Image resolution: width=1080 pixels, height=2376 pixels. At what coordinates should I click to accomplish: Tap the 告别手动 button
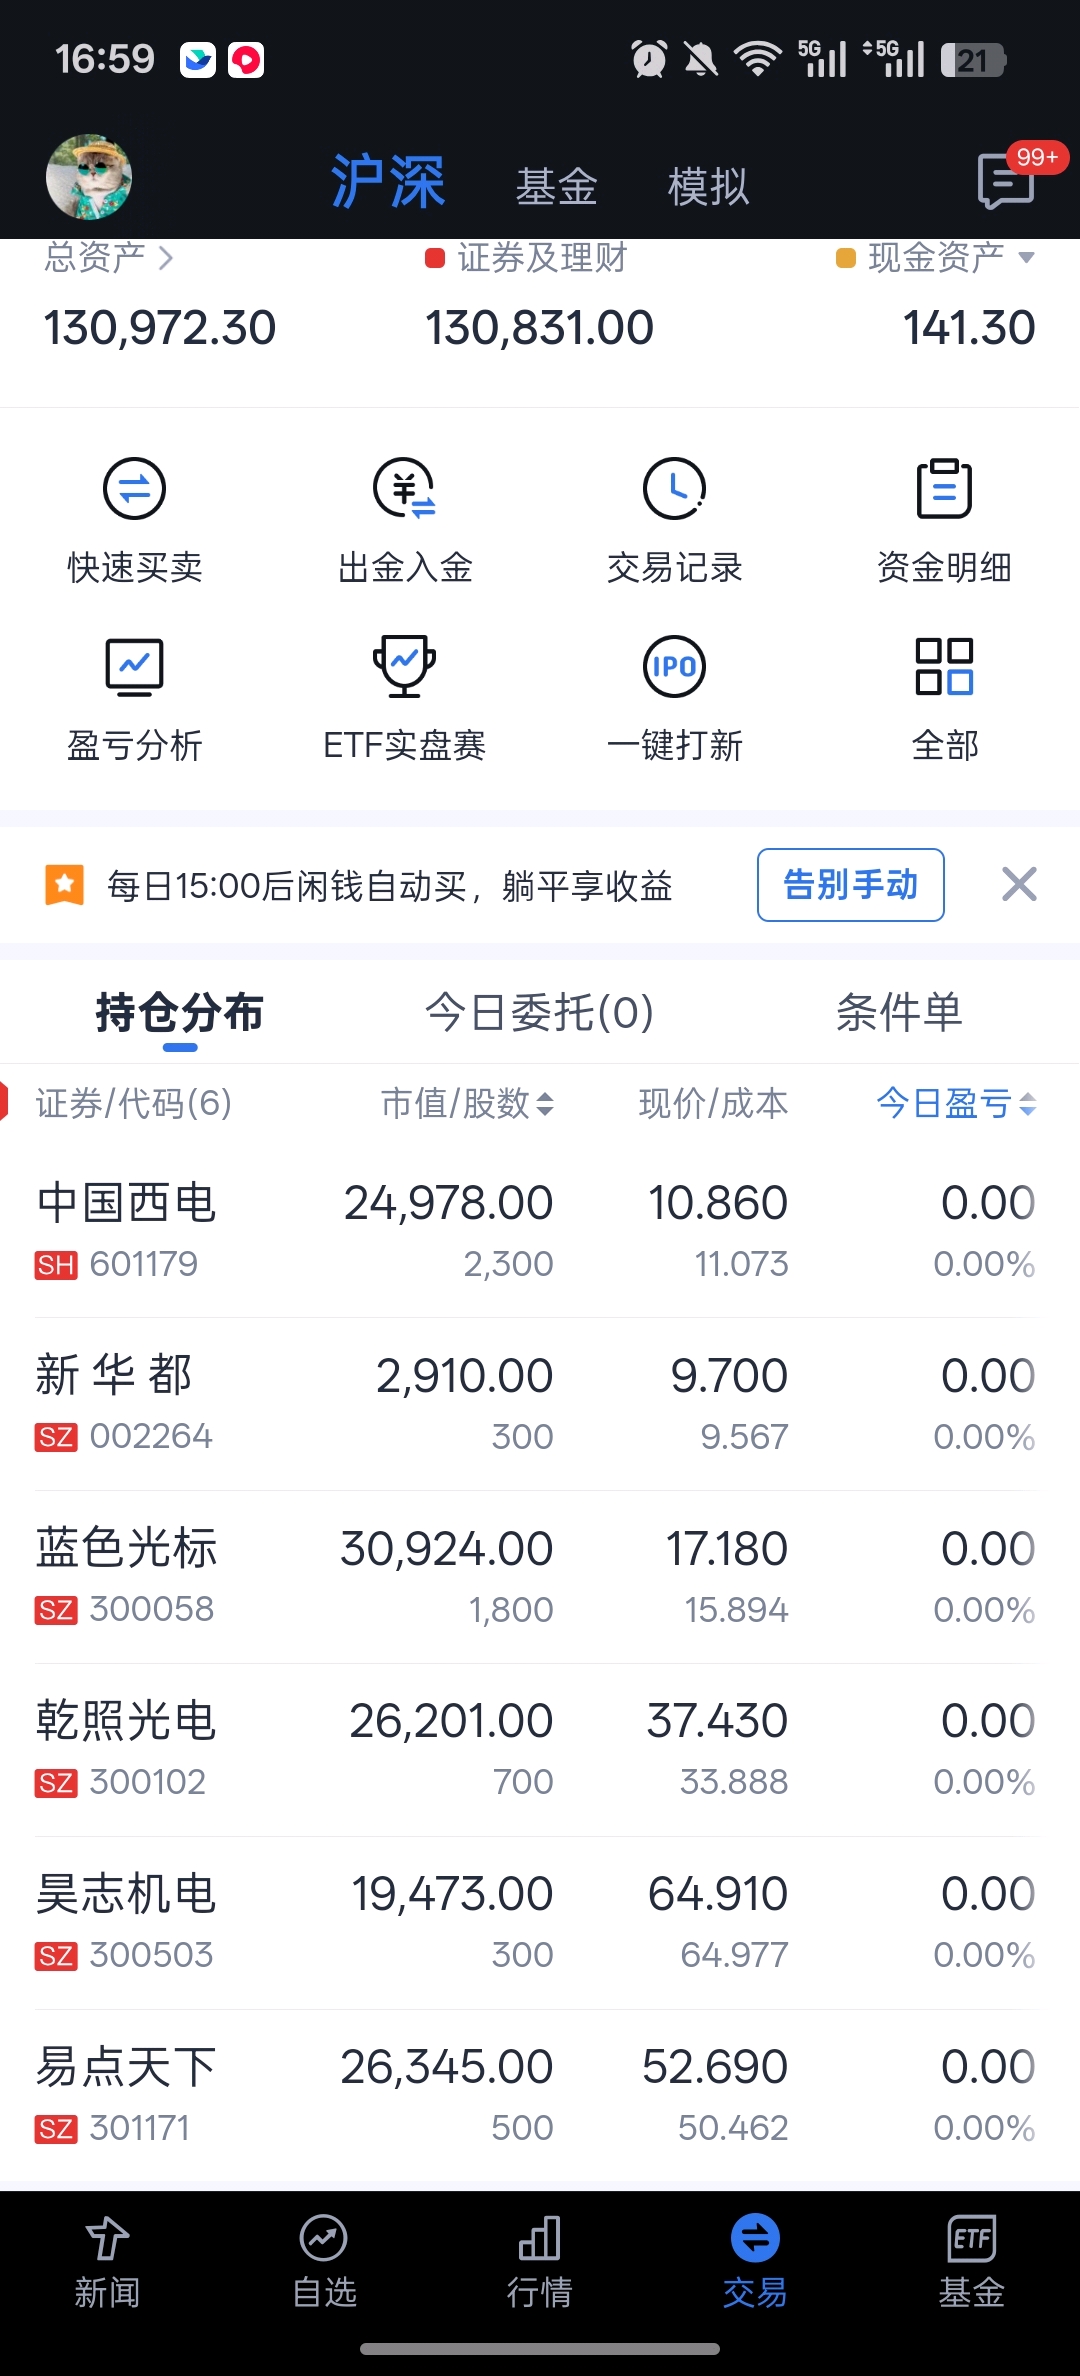point(851,885)
